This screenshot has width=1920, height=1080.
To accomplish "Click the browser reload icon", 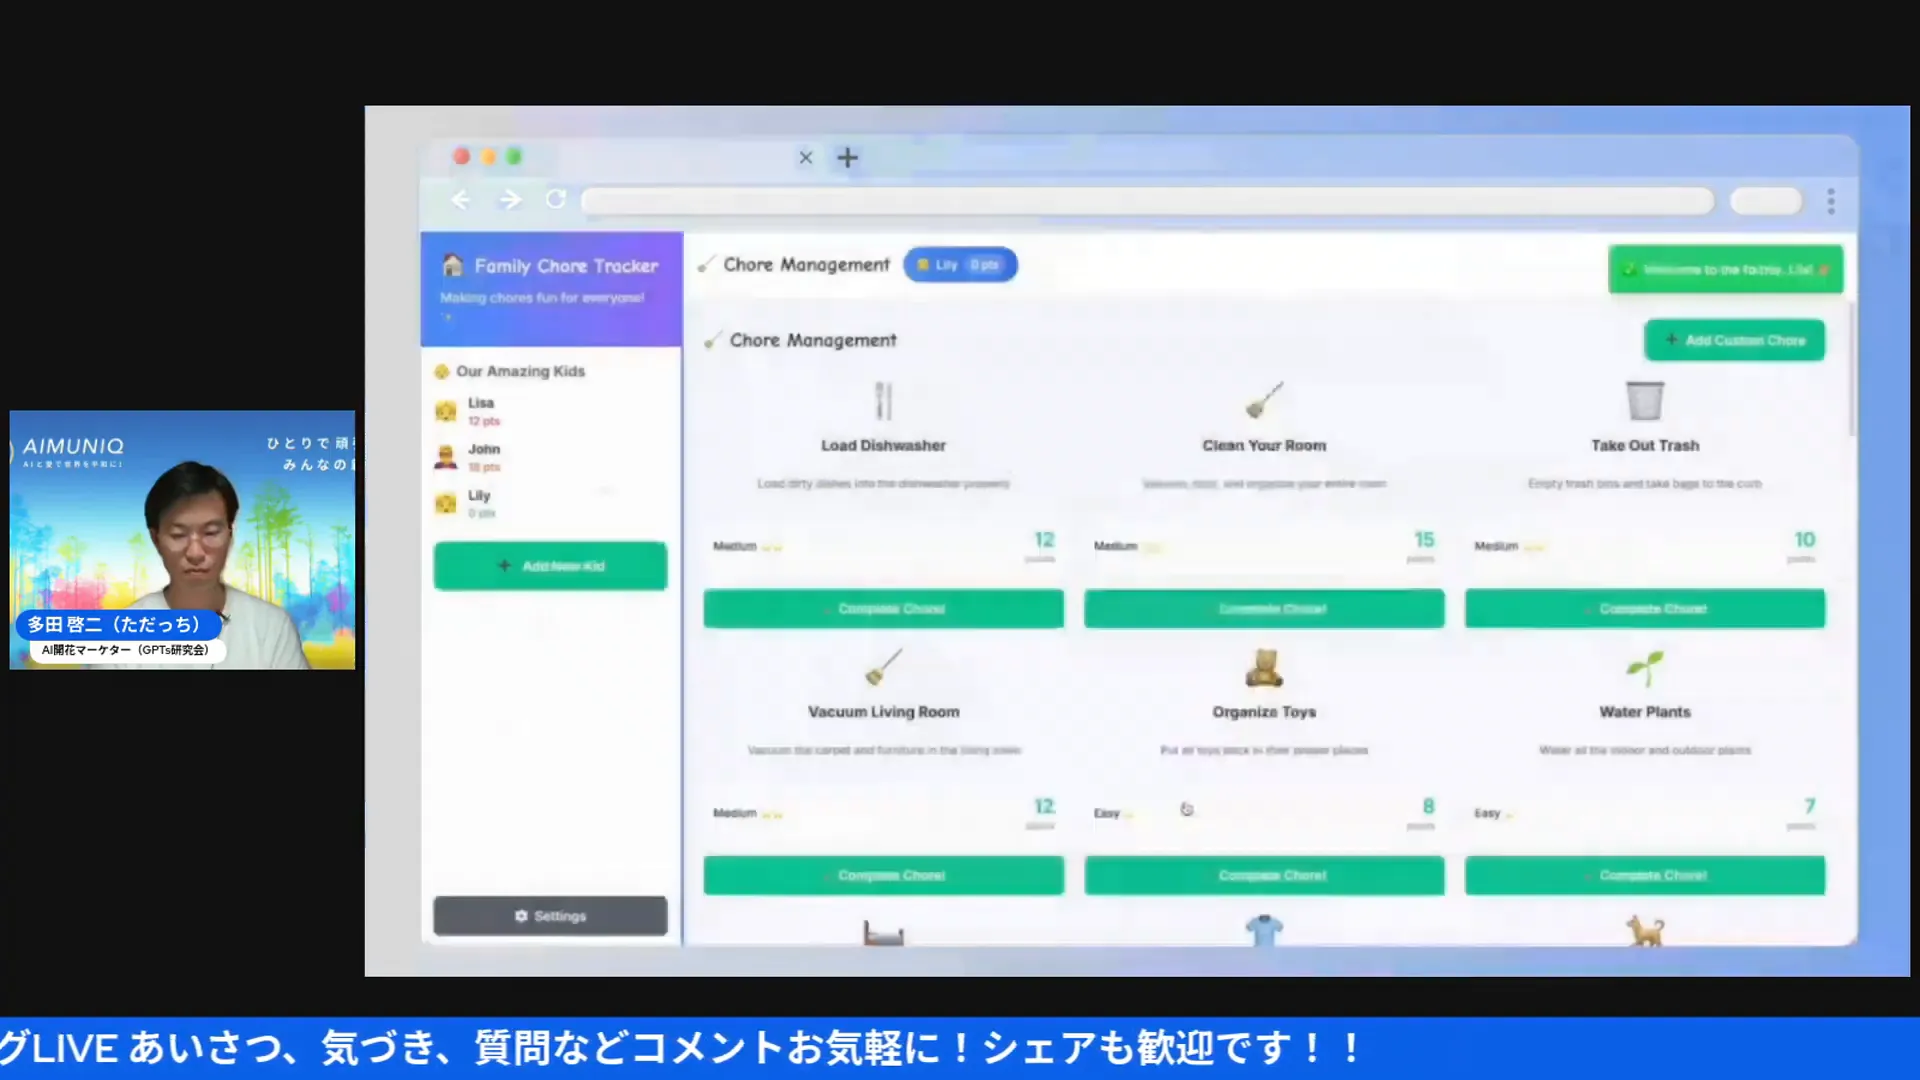I will click(x=556, y=200).
